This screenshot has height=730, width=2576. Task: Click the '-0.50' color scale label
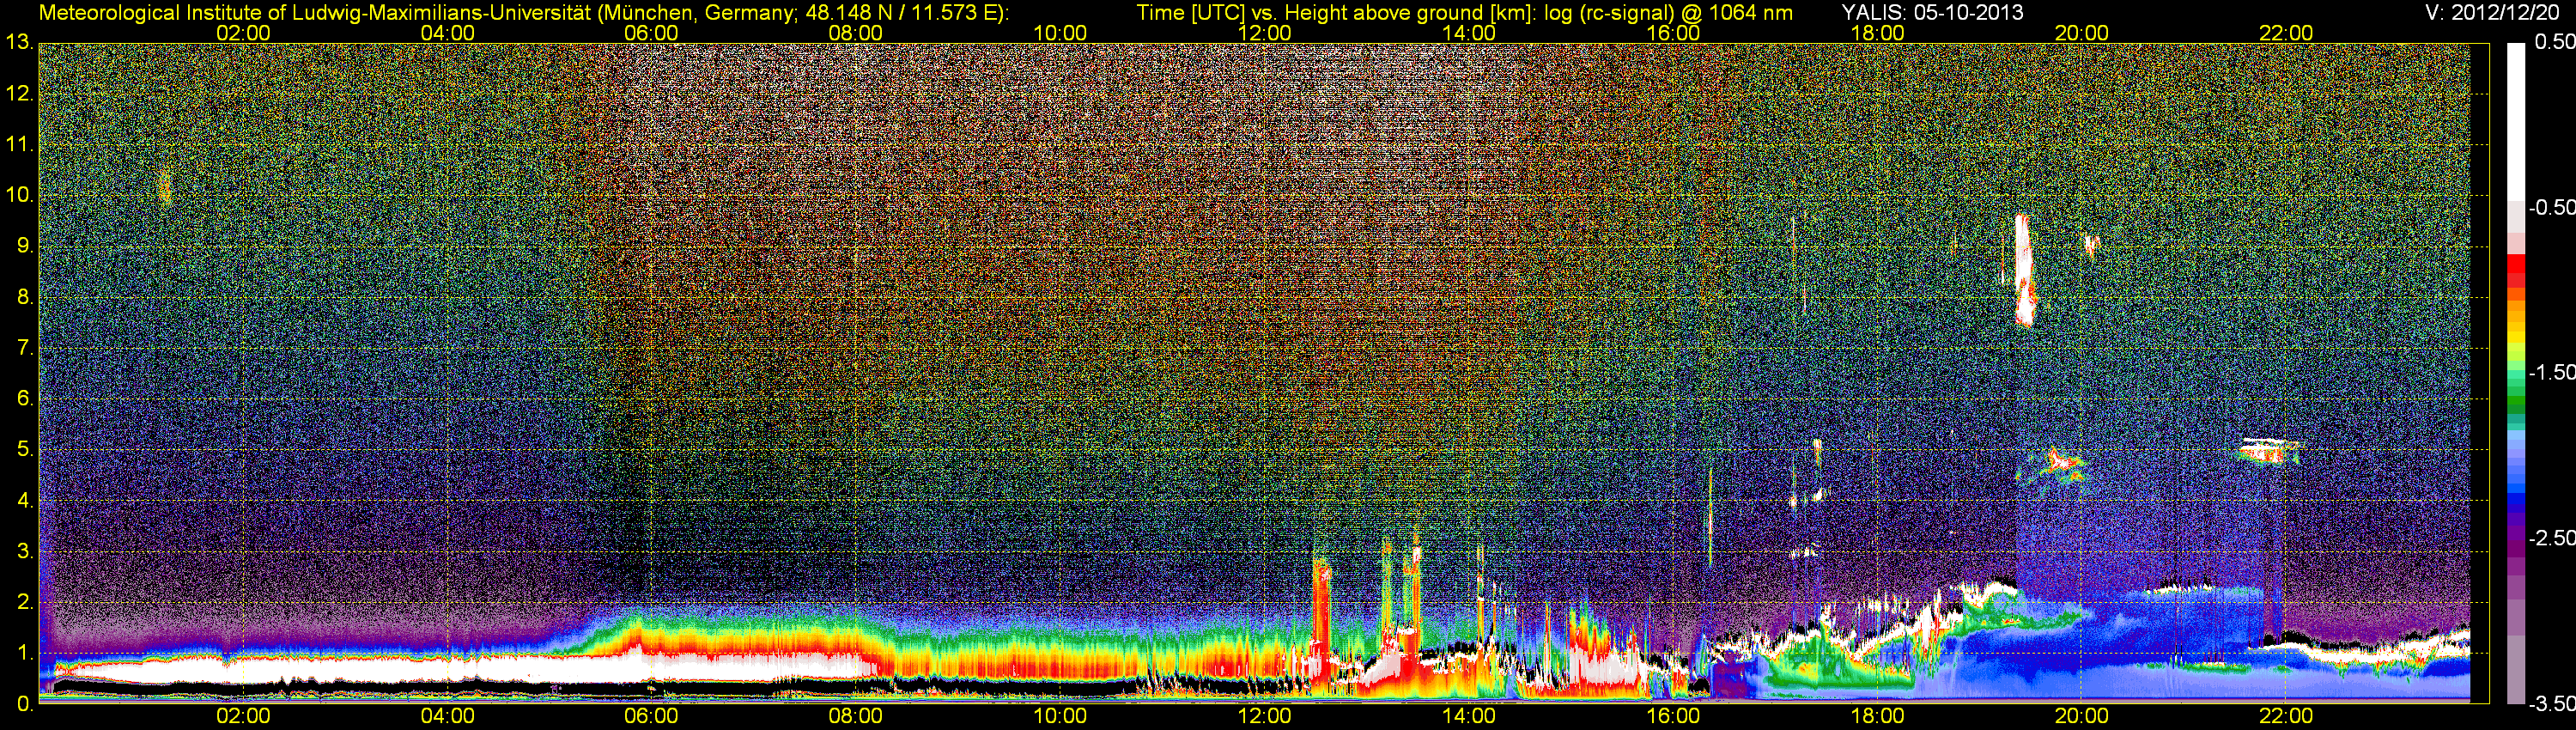tap(2551, 207)
